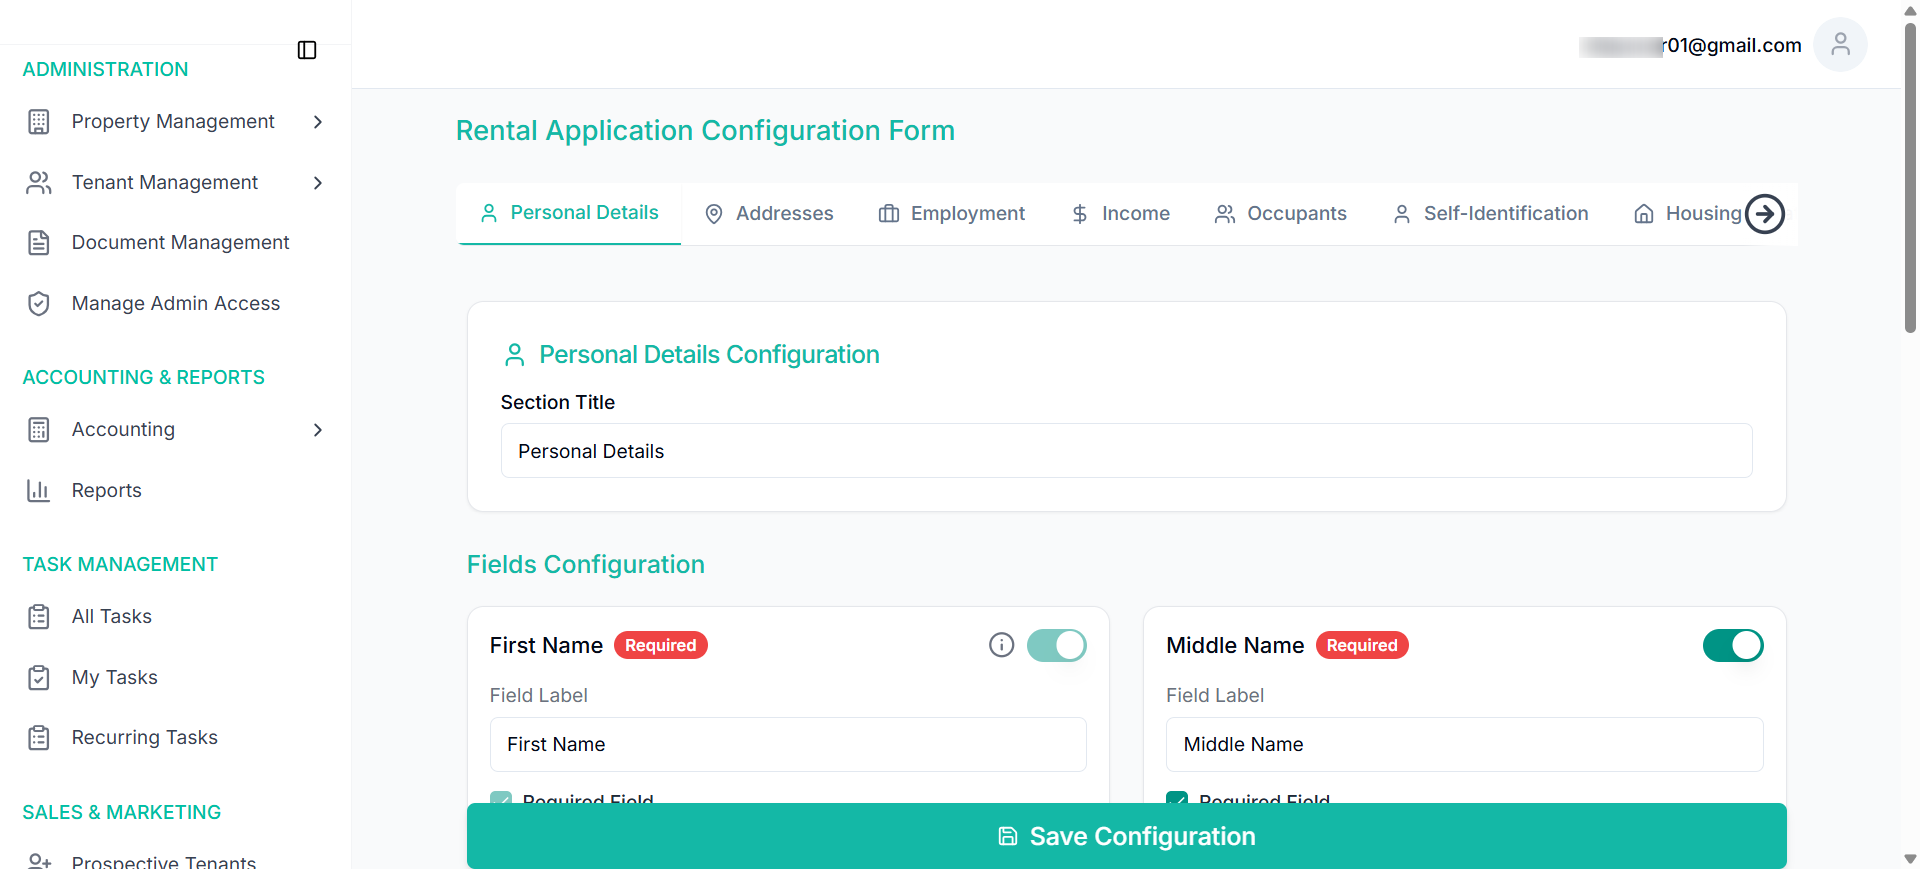1920x869 pixels.
Task: Click the Housing home icon
Action: point(1644,214)
